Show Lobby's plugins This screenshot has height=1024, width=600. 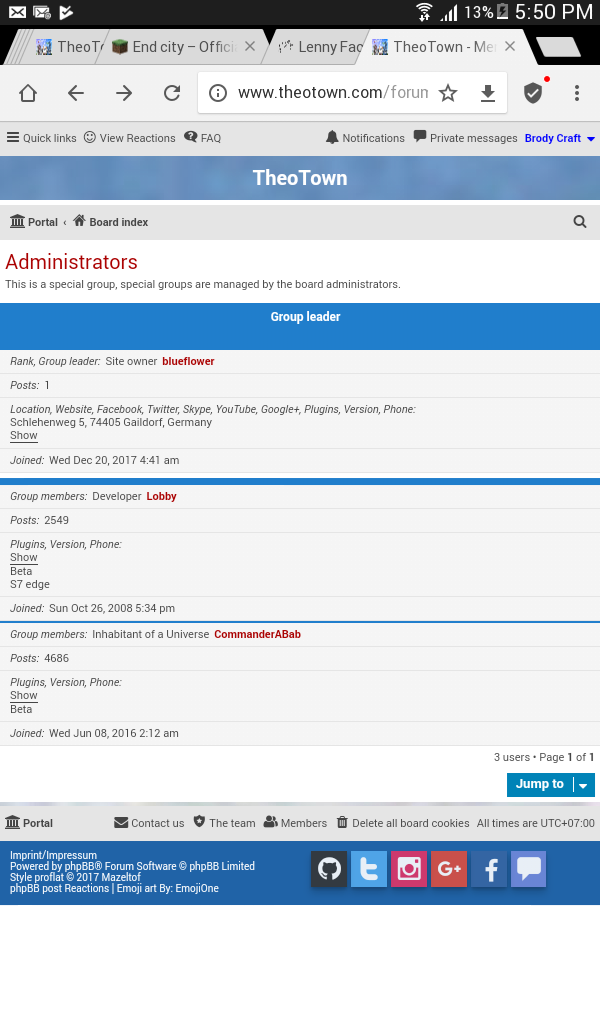coord(24,558)
